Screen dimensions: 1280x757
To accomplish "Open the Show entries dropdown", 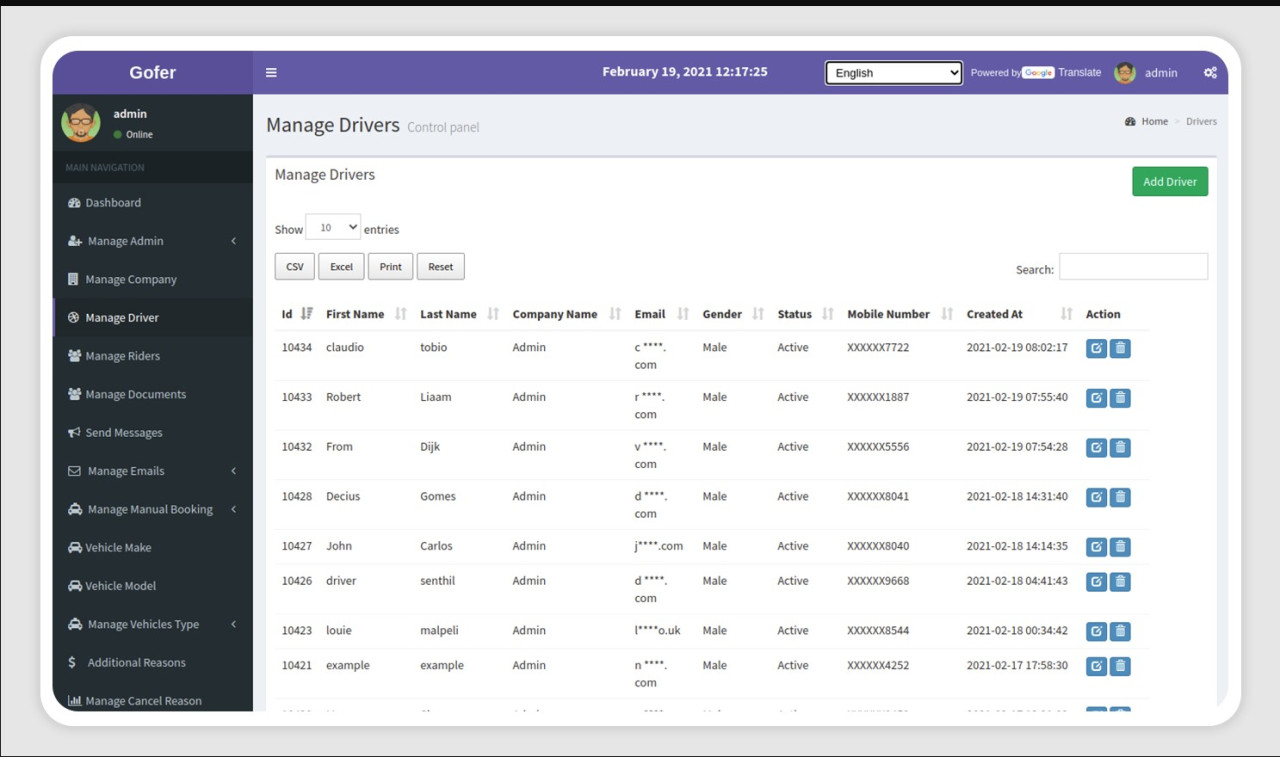I will (x=333, y=226).
